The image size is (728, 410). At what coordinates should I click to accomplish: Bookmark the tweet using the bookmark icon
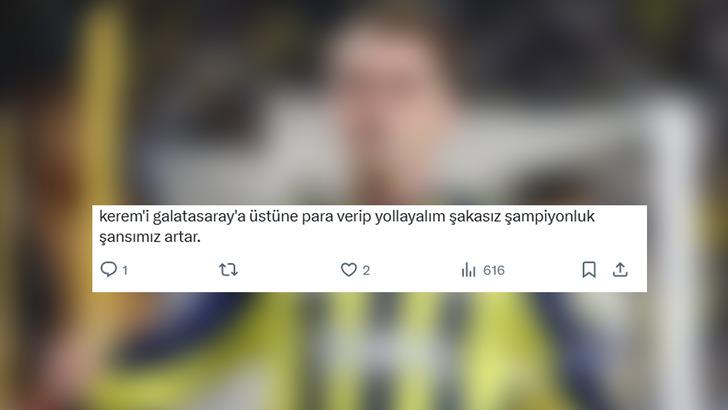[589, 270]
